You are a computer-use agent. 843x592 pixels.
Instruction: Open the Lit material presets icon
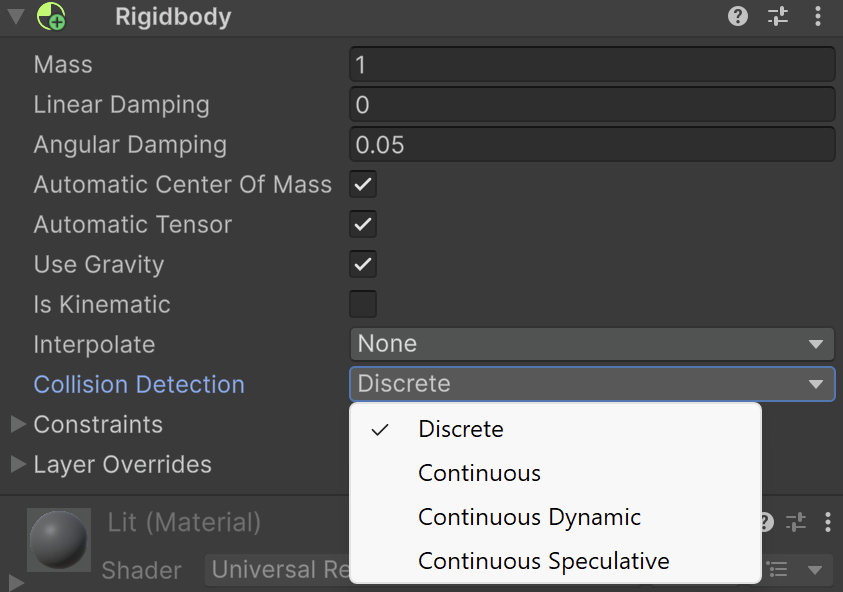pos(795,522)
